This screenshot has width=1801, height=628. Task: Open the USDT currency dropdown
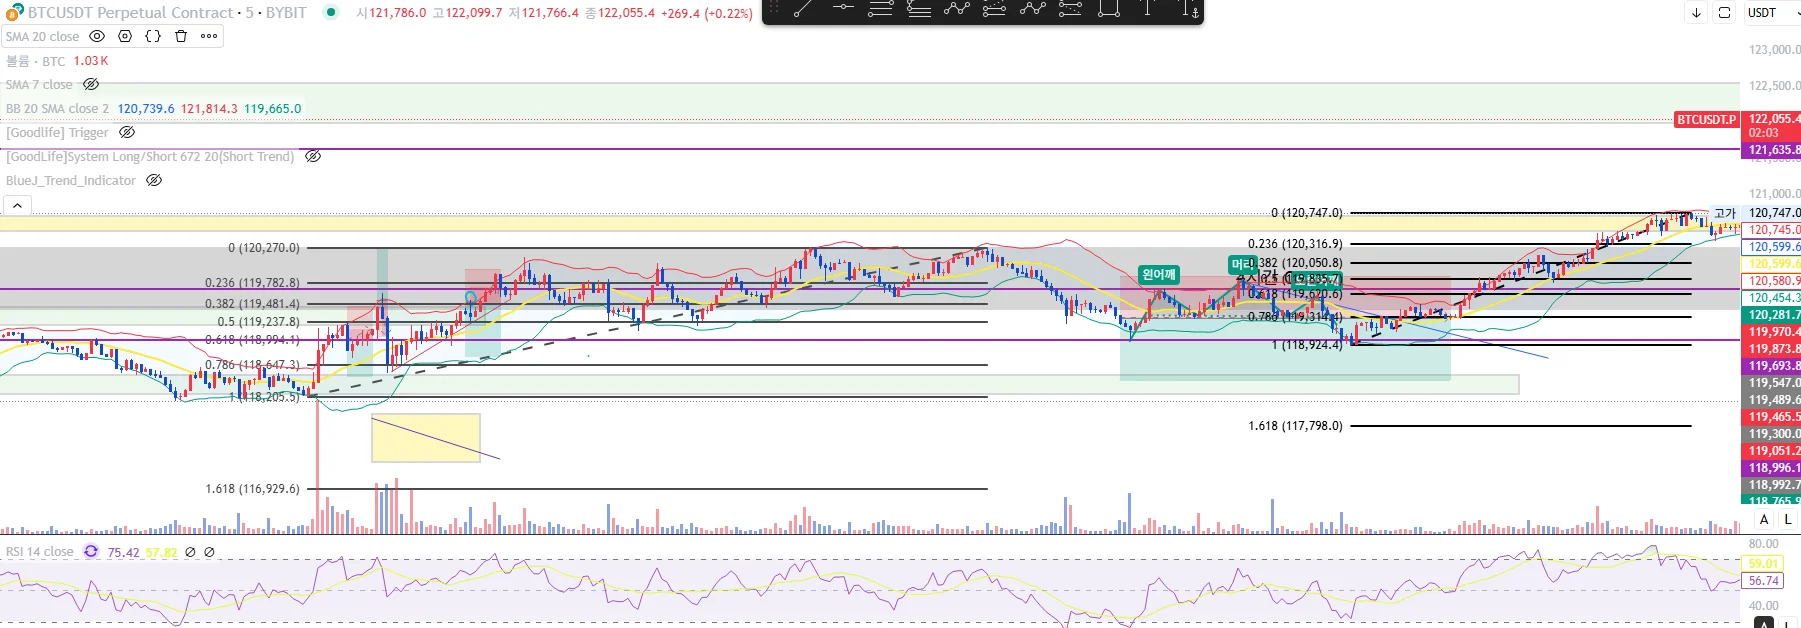1771,13
